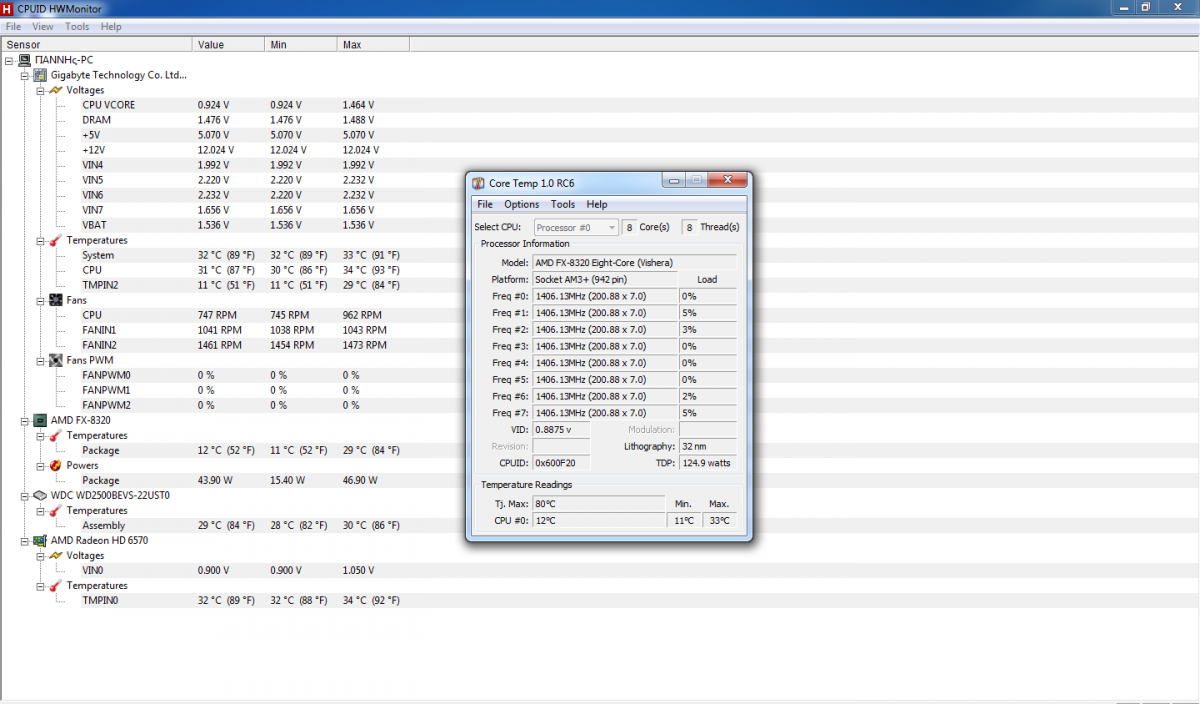The width and height of the screenshot is (1200, 704).
Task: Click the fan icon beside Fans PWM
Action: 56,360
